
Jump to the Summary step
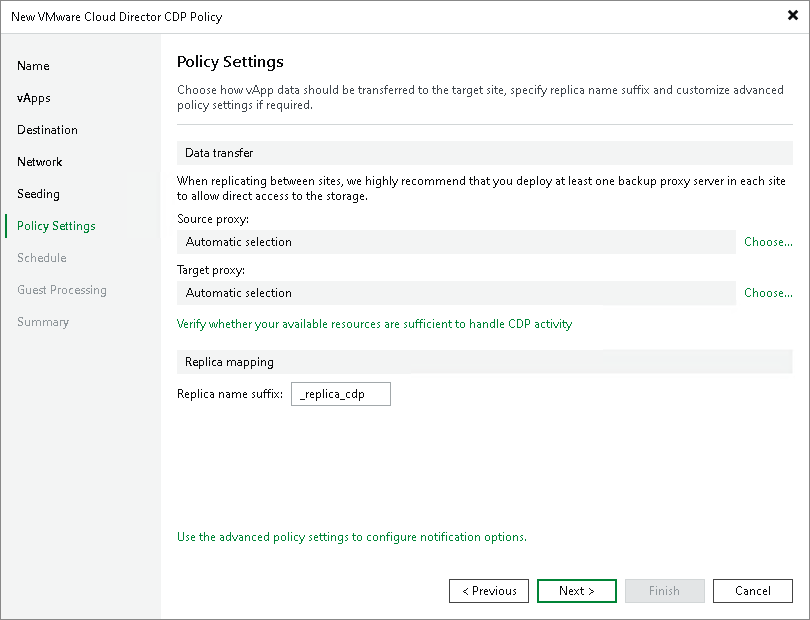tap(42, 322)
